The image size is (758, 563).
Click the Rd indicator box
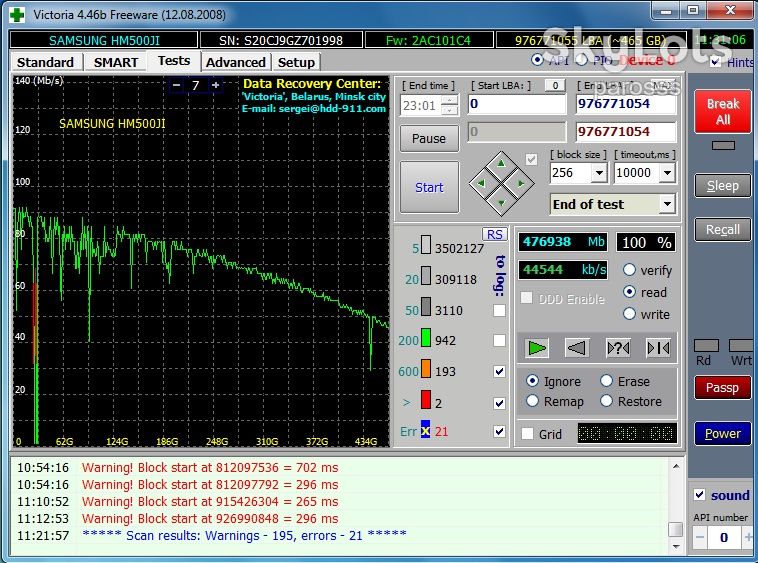(706, 345)
